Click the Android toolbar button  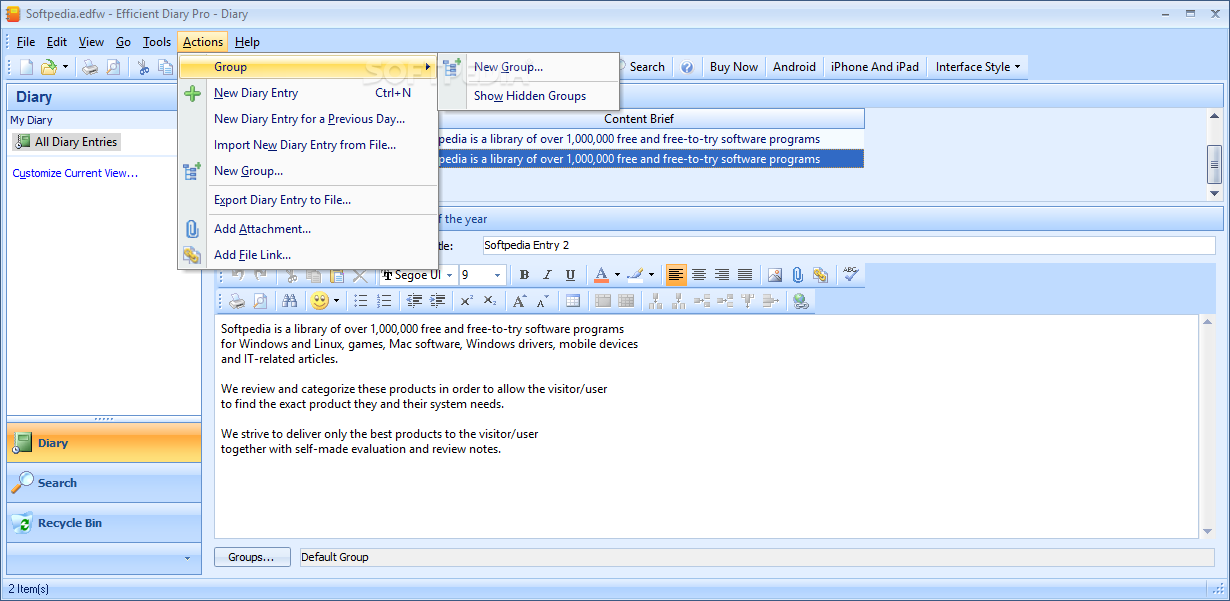coord(794,67)
